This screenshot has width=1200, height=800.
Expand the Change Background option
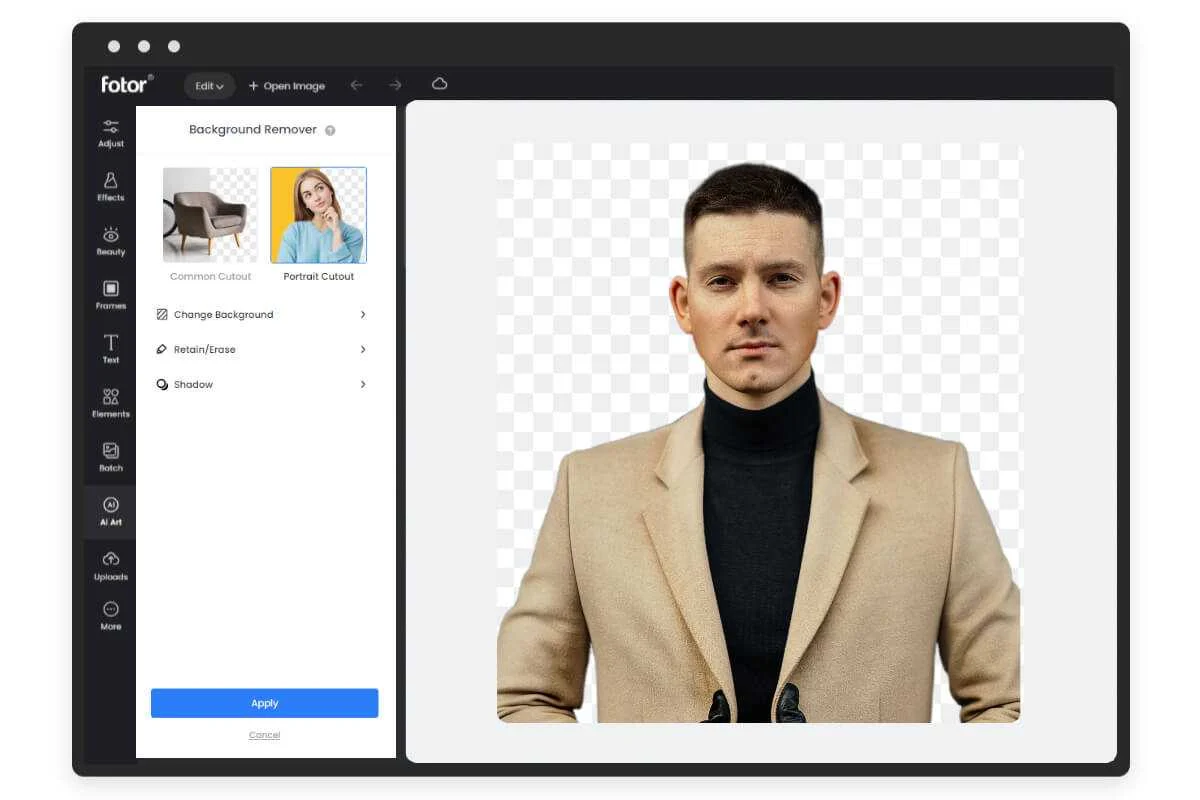point(263,314)
